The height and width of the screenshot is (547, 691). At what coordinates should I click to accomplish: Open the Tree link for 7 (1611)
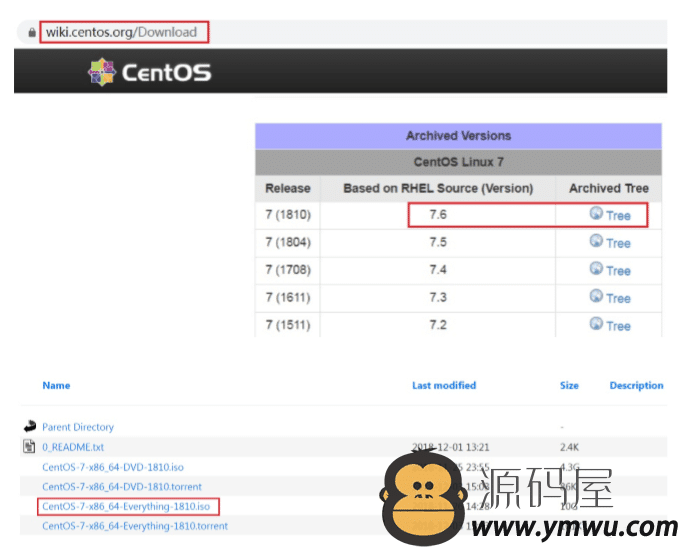coord(618,298)
